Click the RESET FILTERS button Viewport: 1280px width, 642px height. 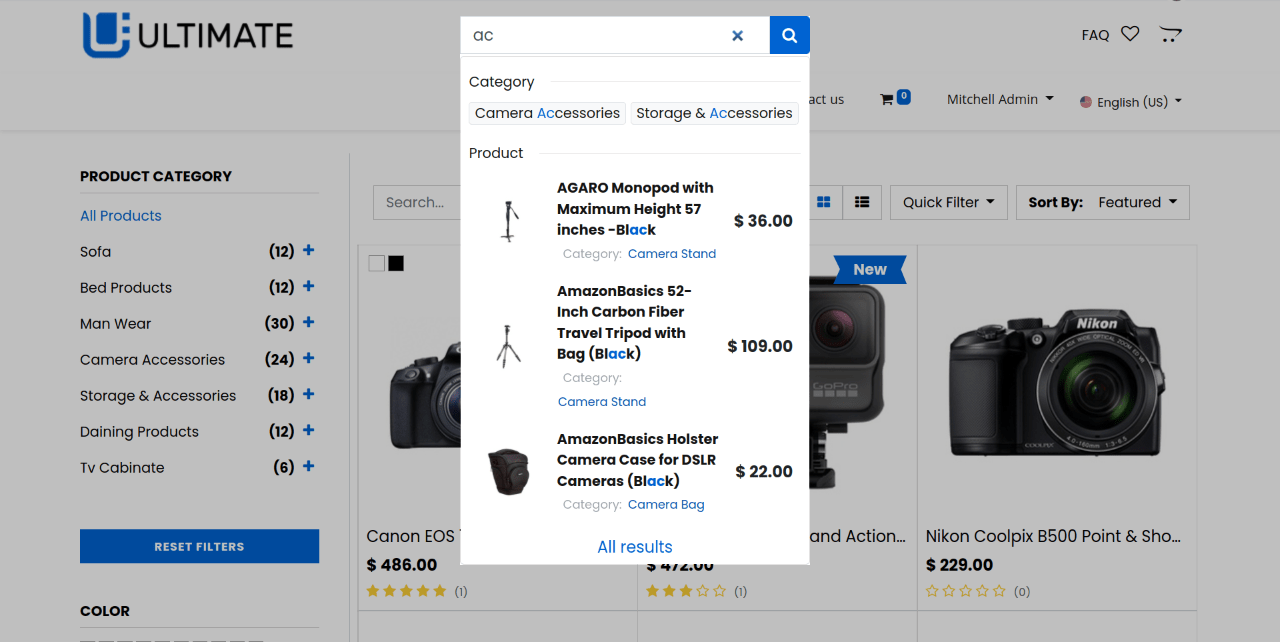tap(199, 546)
